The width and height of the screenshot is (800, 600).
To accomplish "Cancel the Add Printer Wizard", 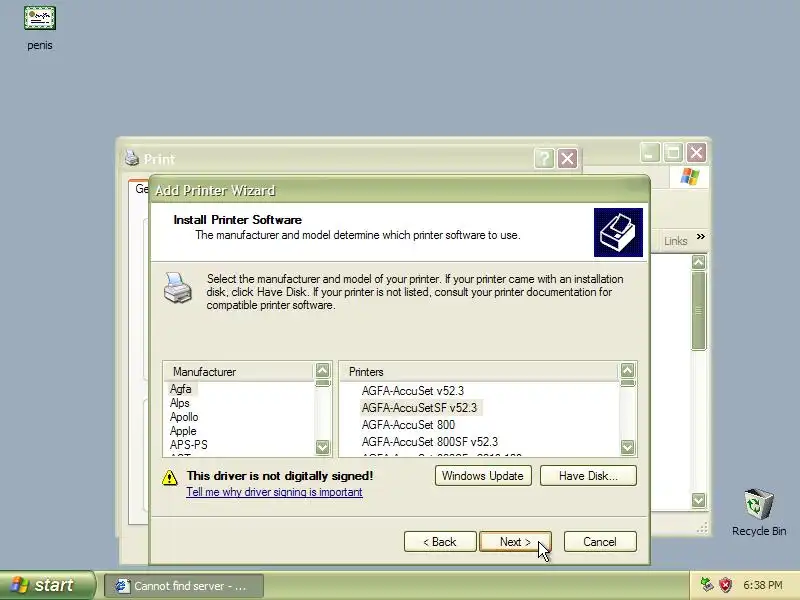I will click(x=600, y=541).
